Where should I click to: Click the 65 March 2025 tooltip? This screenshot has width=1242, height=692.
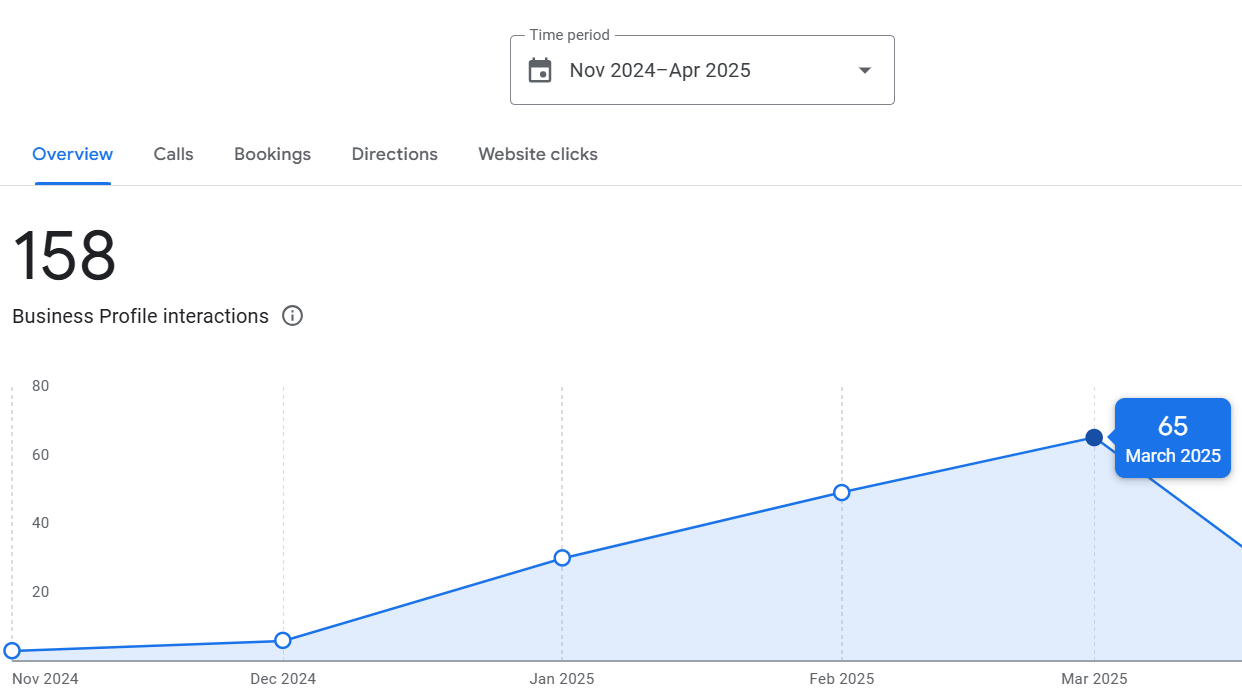coord(1172,438)
